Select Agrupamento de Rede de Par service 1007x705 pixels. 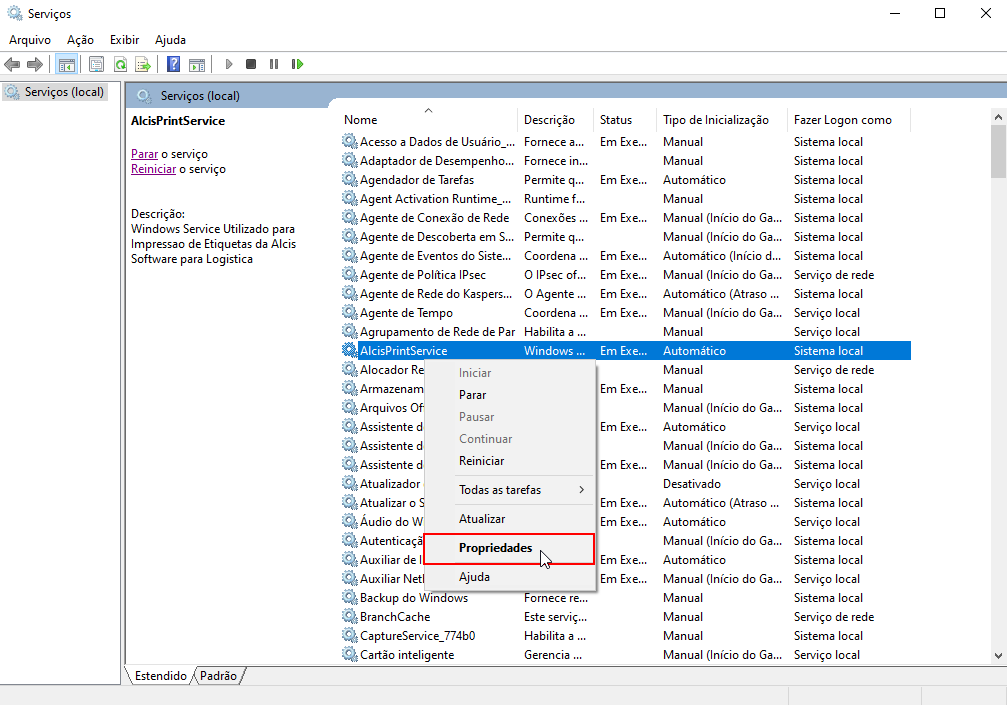(437, 332)
